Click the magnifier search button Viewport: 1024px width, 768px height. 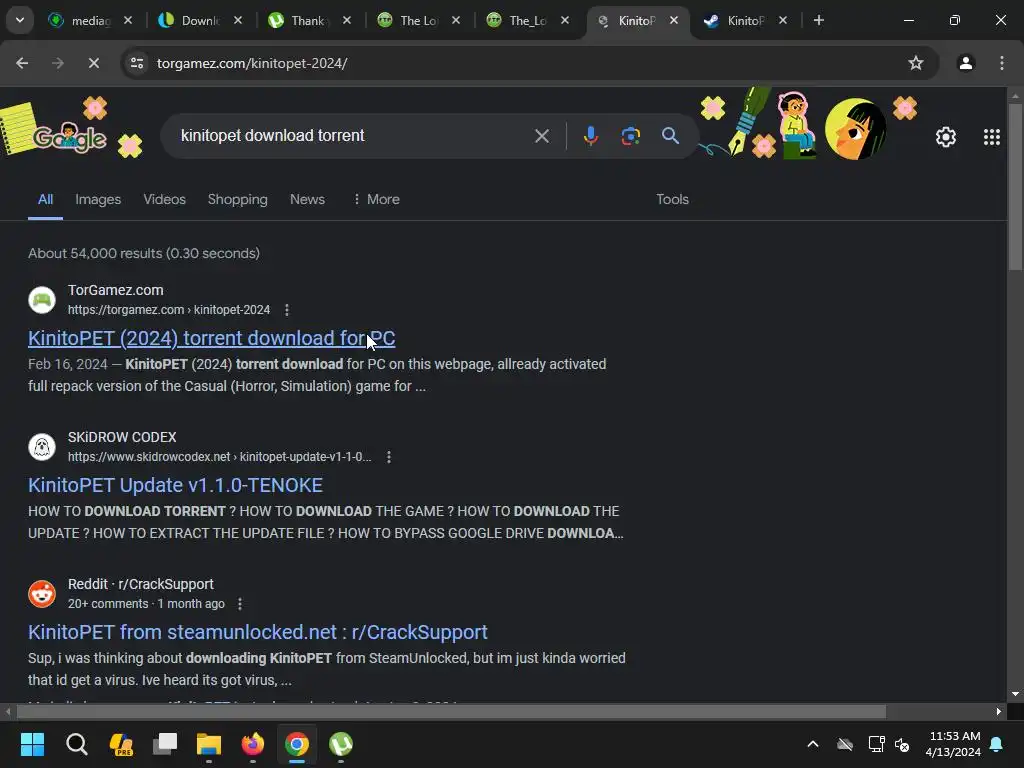coord(670,136)
